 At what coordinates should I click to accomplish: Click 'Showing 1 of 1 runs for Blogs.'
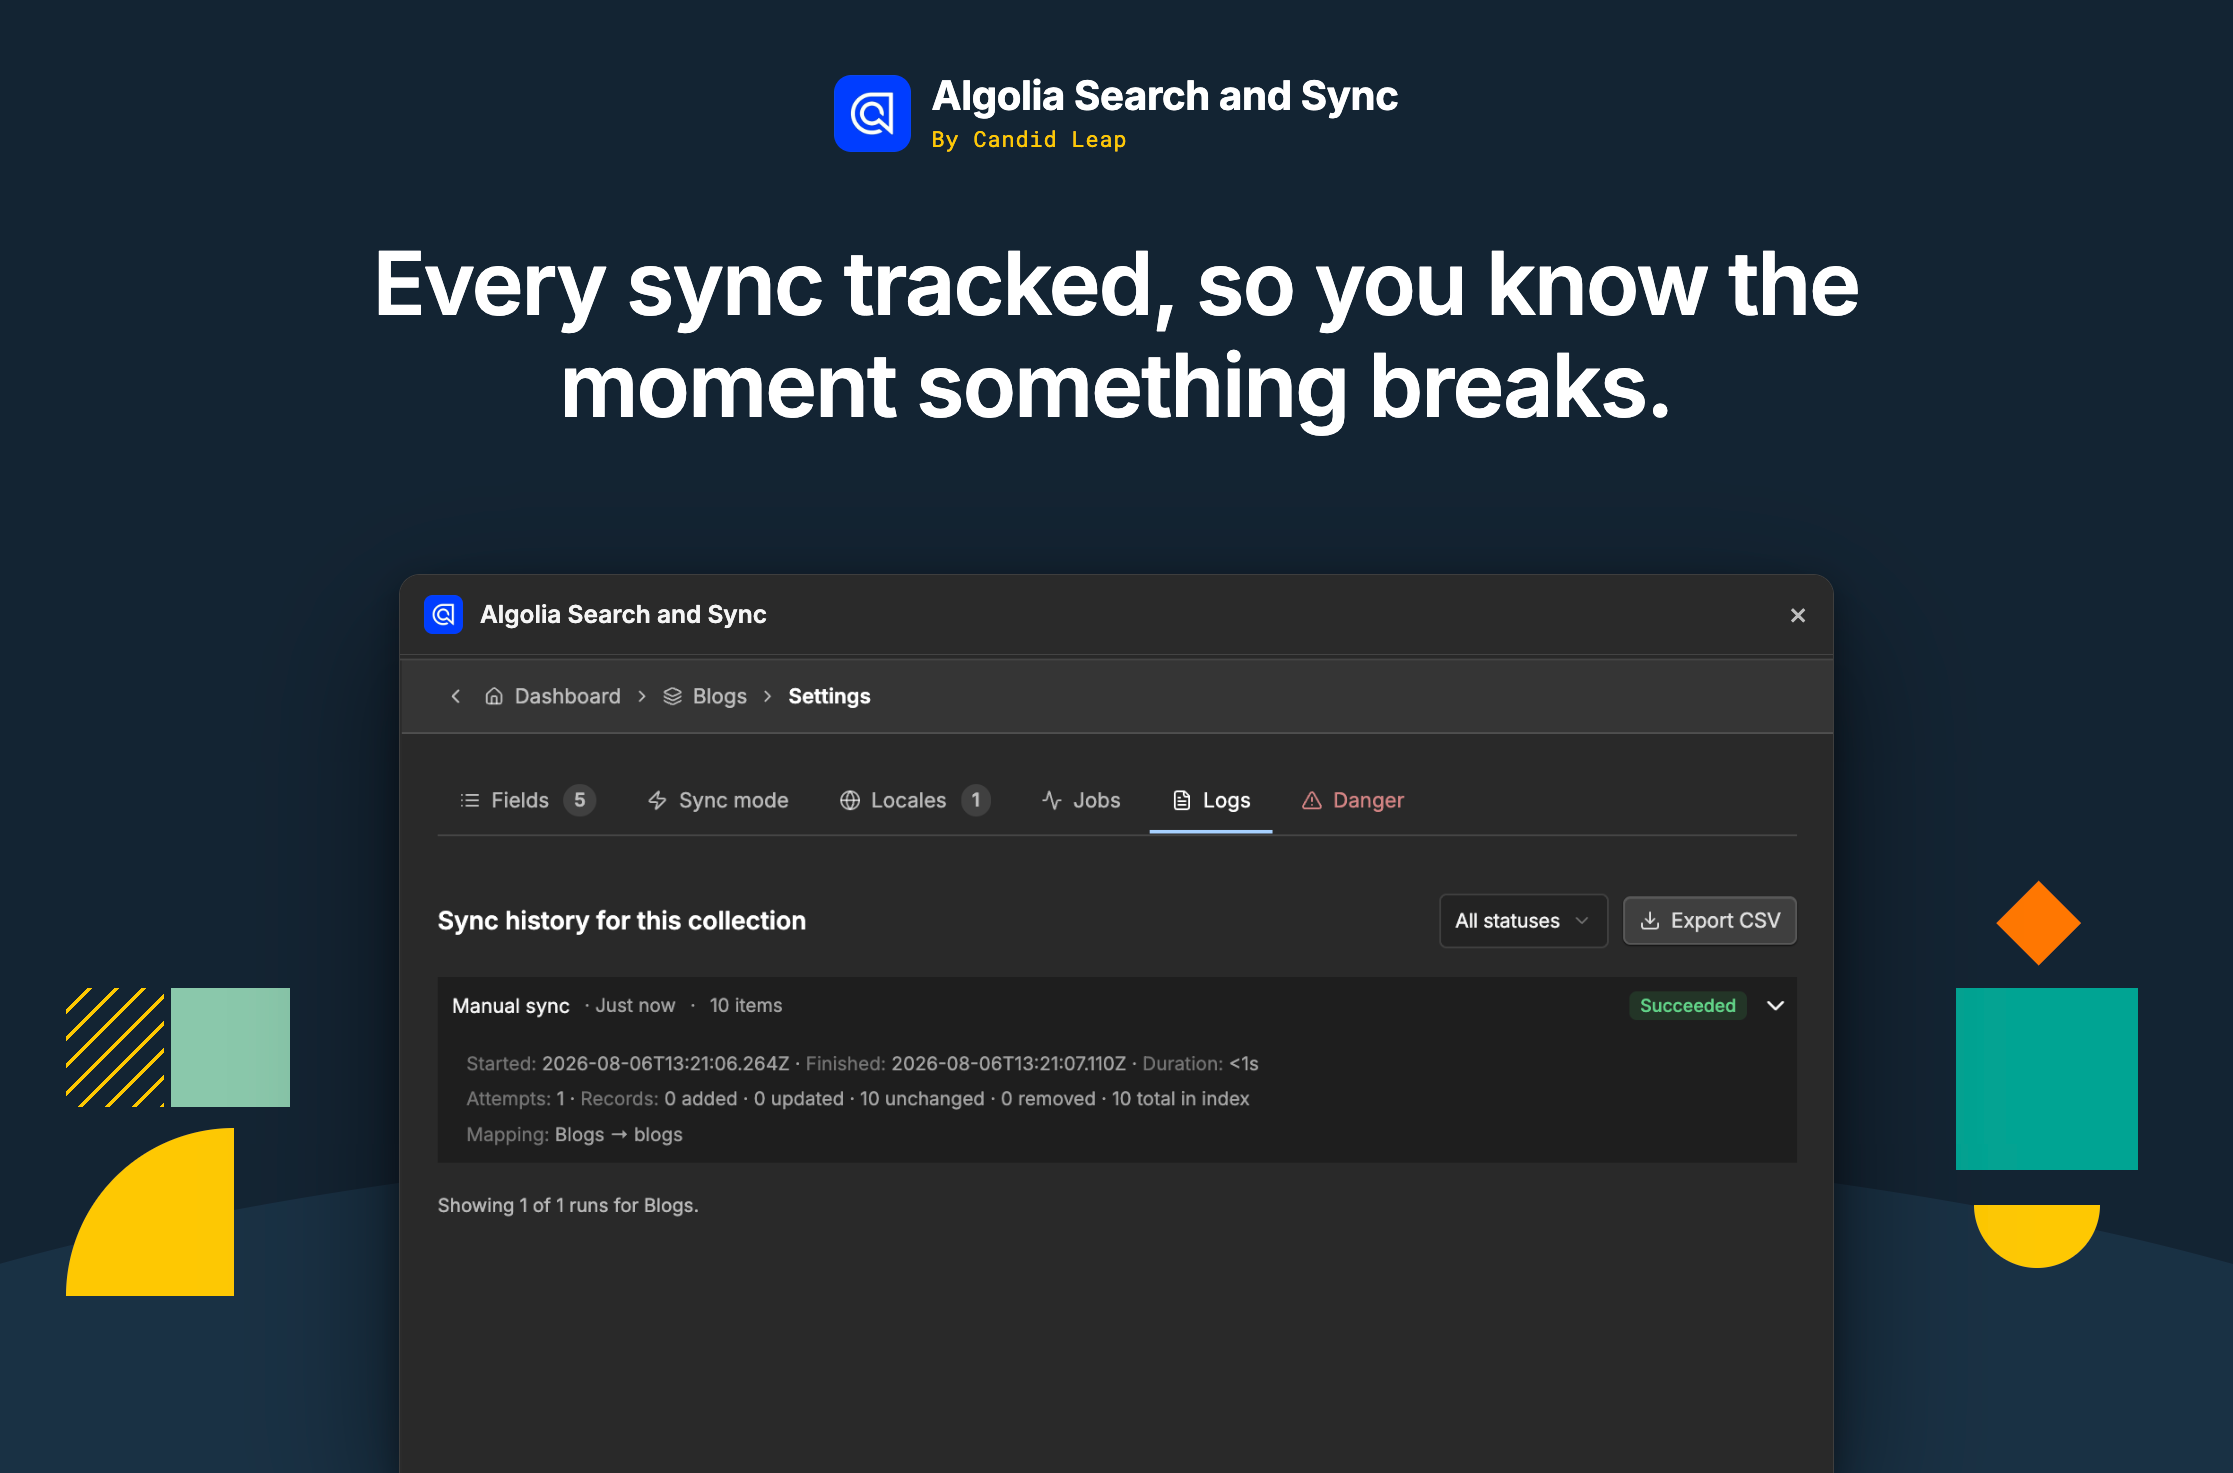pos(568,1206)
